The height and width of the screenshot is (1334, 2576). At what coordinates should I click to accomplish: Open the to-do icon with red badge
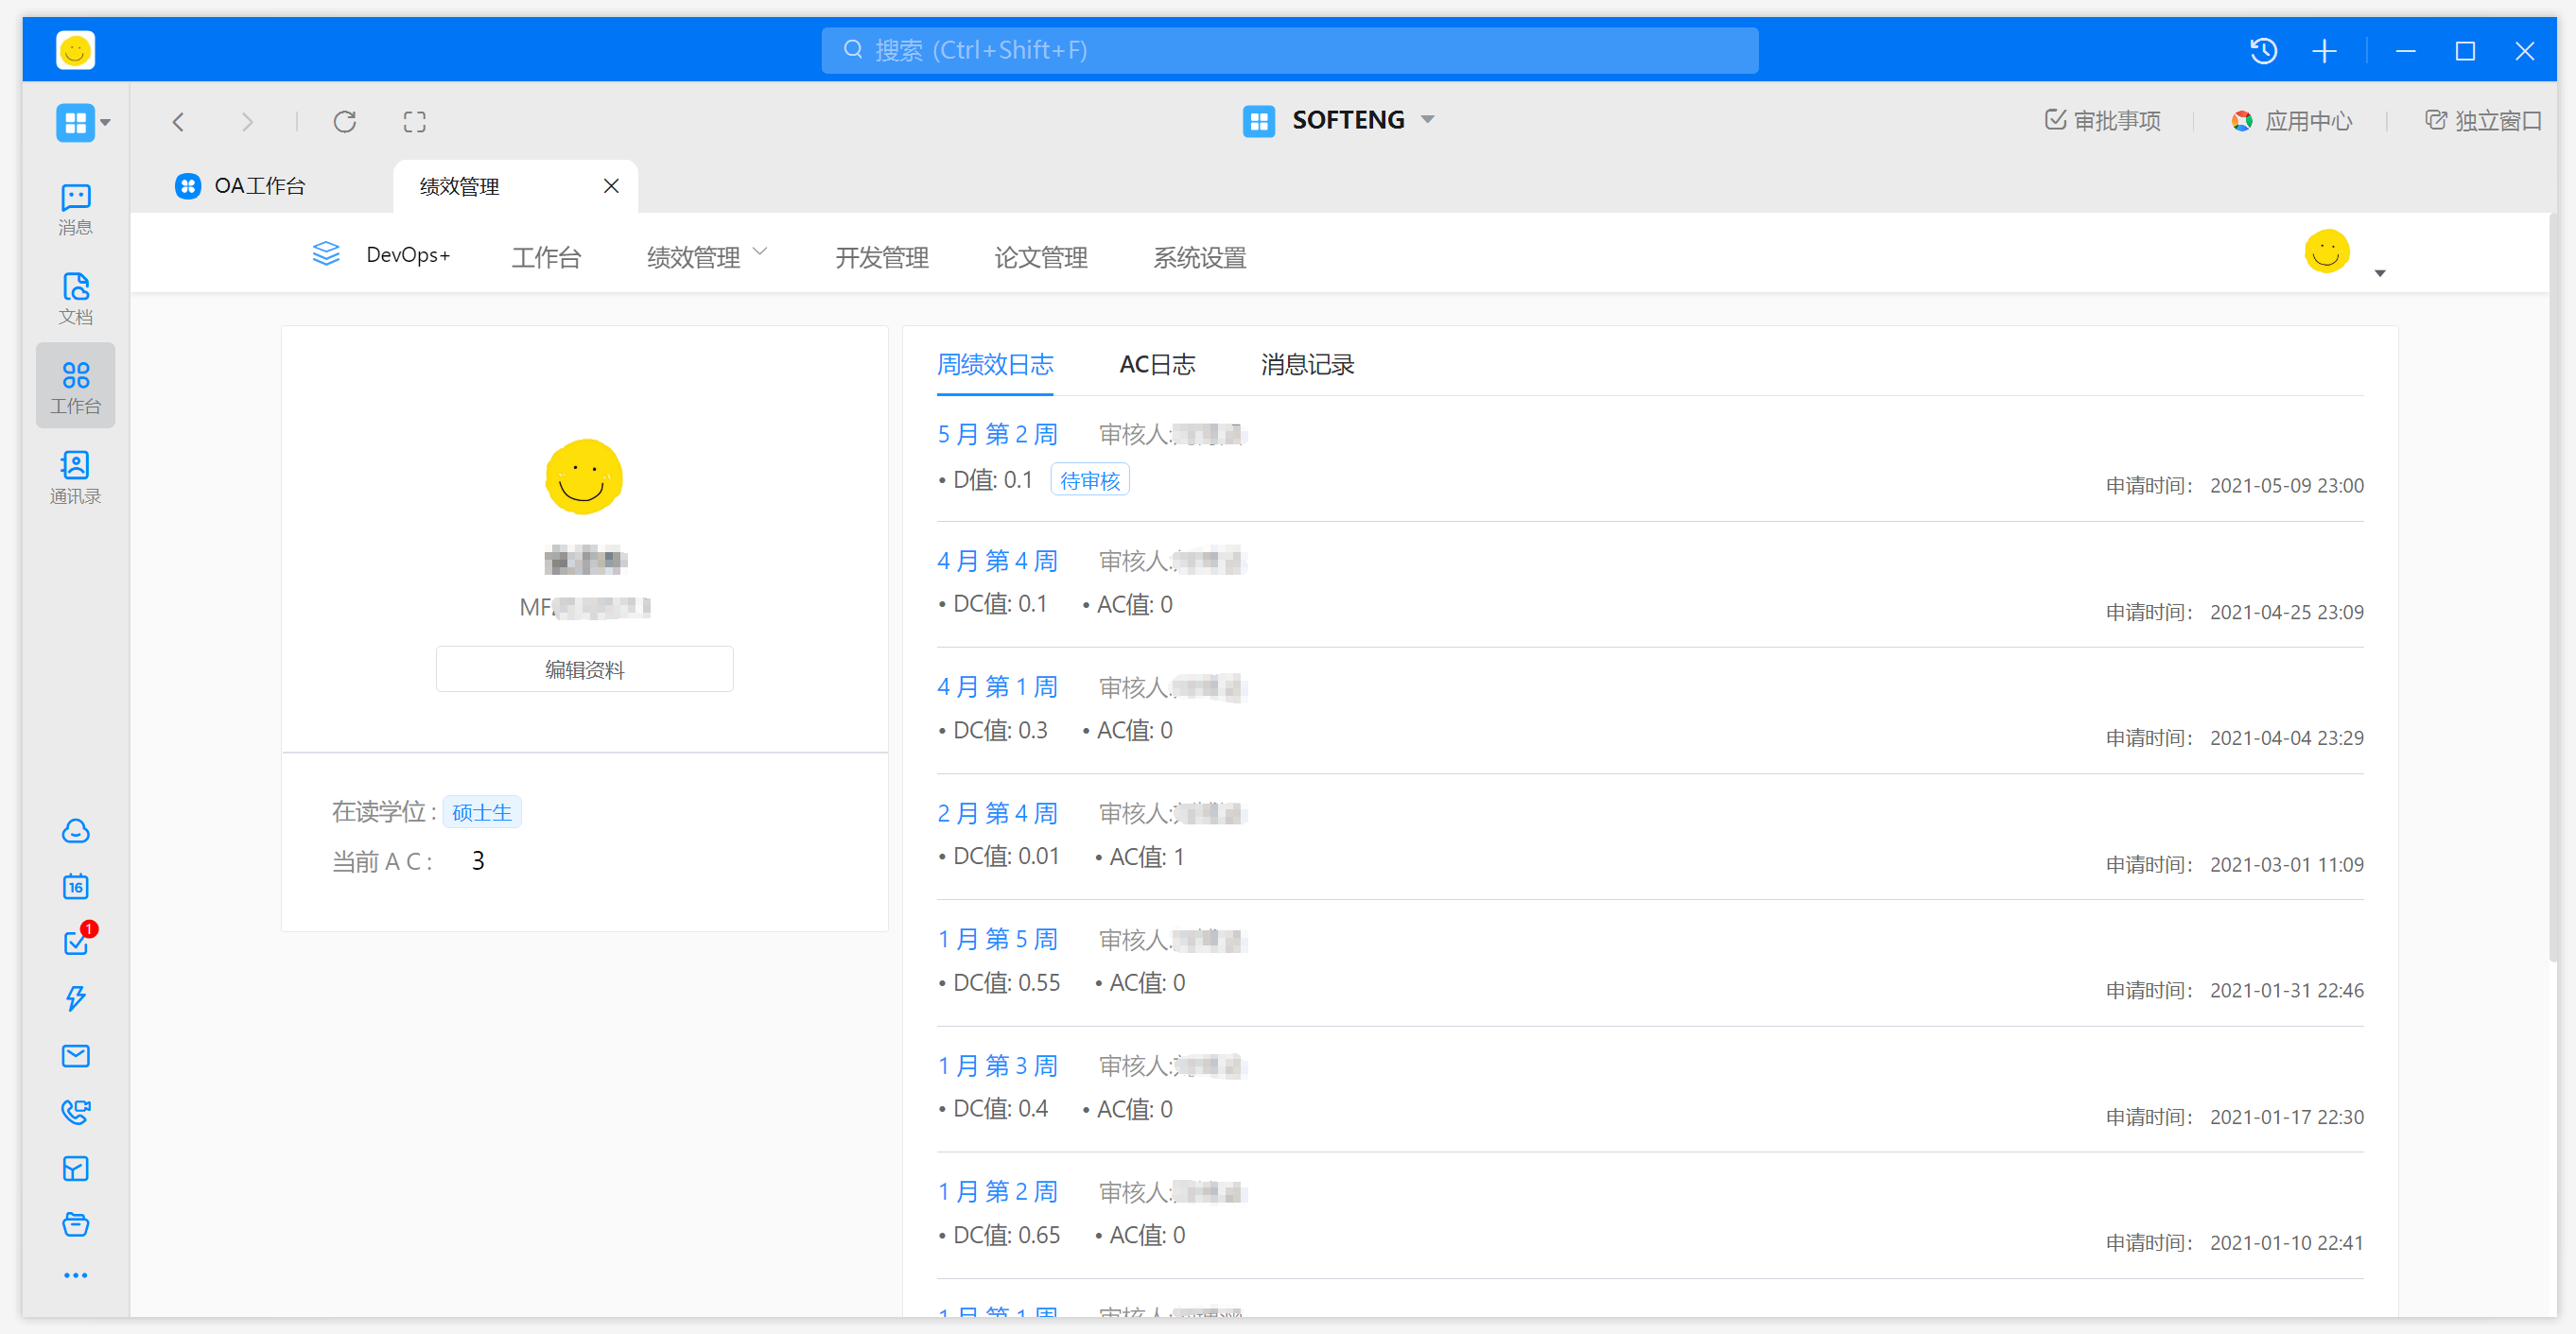[x=75, y=942]
